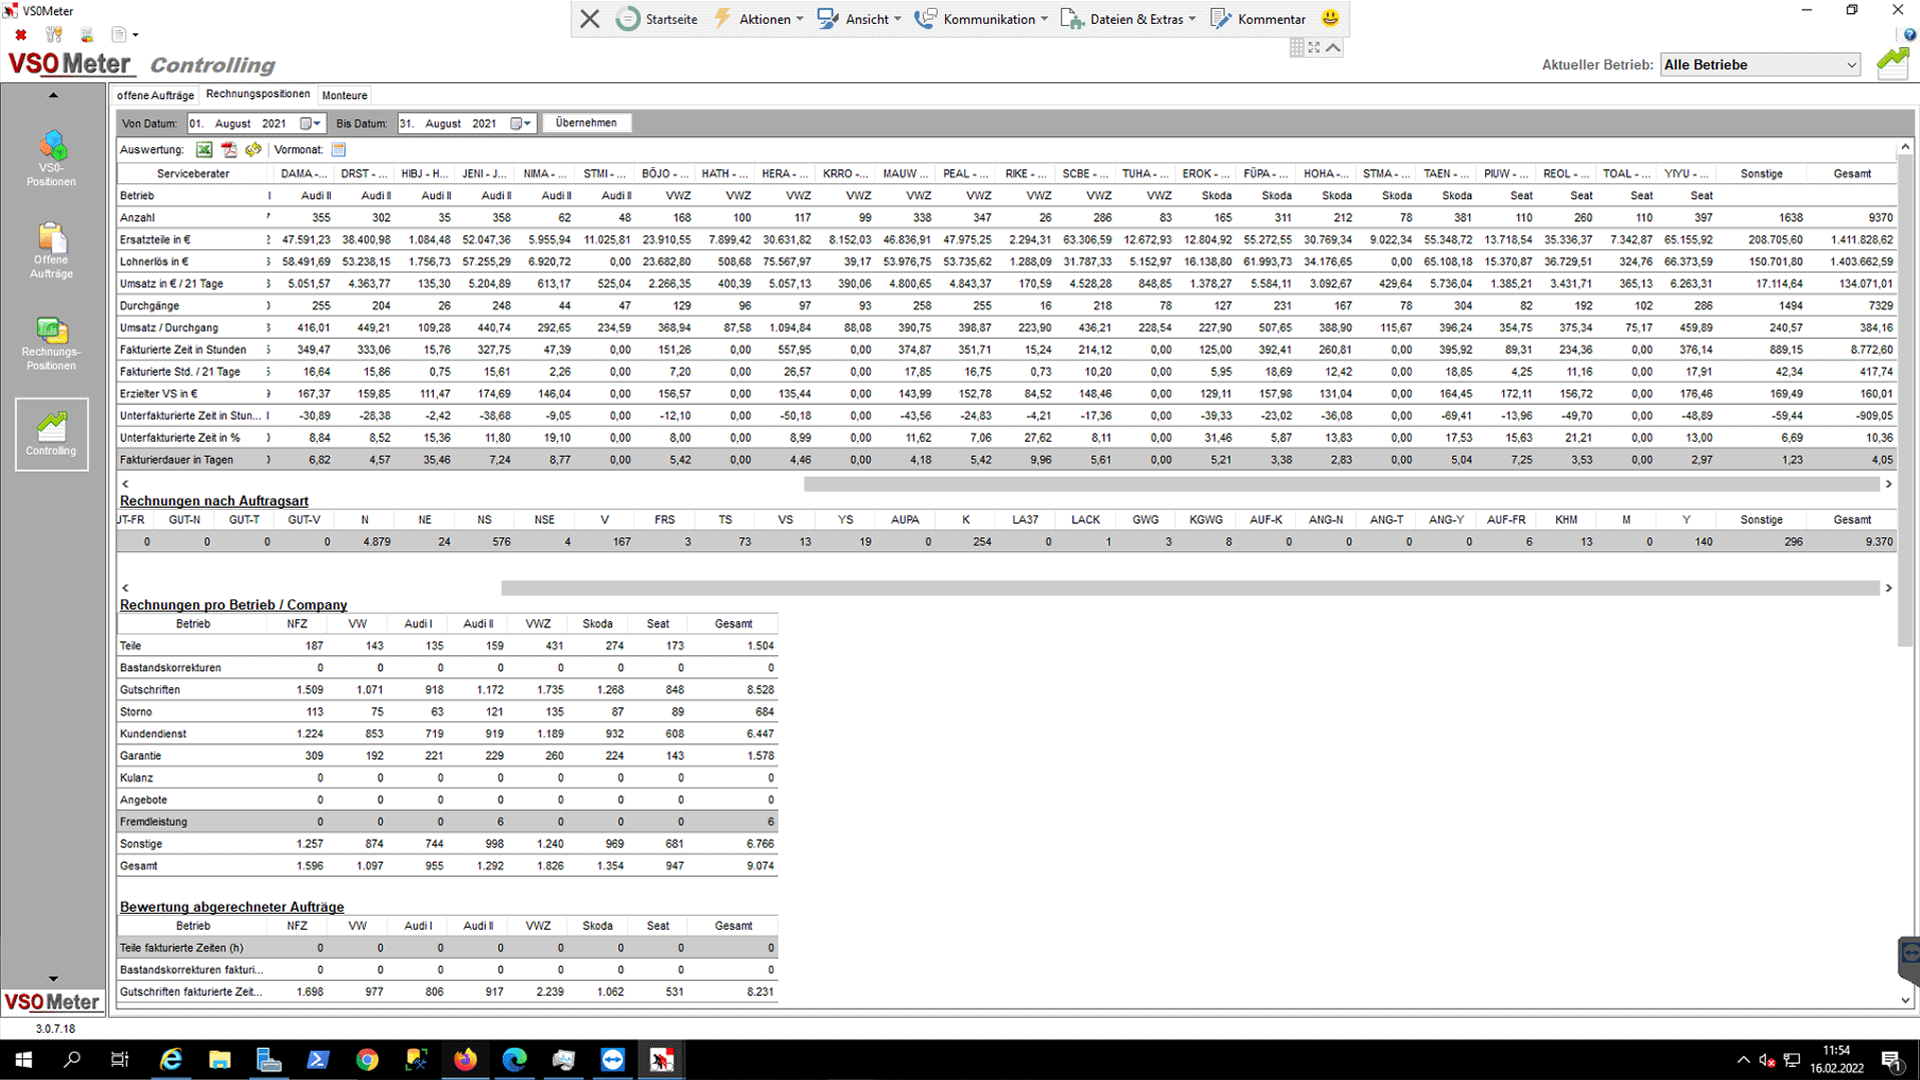Open VSO-Positionen in the sidebar

click(x=52, y=159)
